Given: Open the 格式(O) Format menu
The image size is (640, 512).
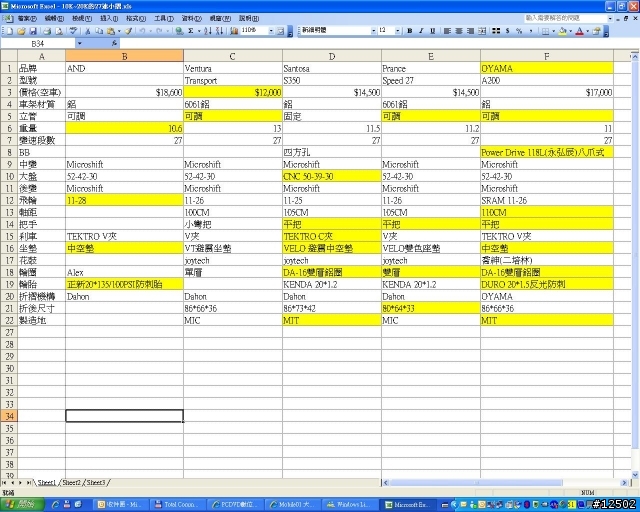Looking at the screenshot, I should [x=136, y=18].
